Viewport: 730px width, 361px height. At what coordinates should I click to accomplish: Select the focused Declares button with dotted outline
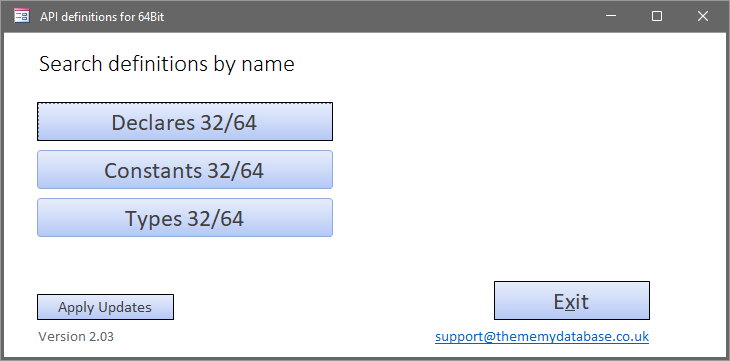pos(185,122)
